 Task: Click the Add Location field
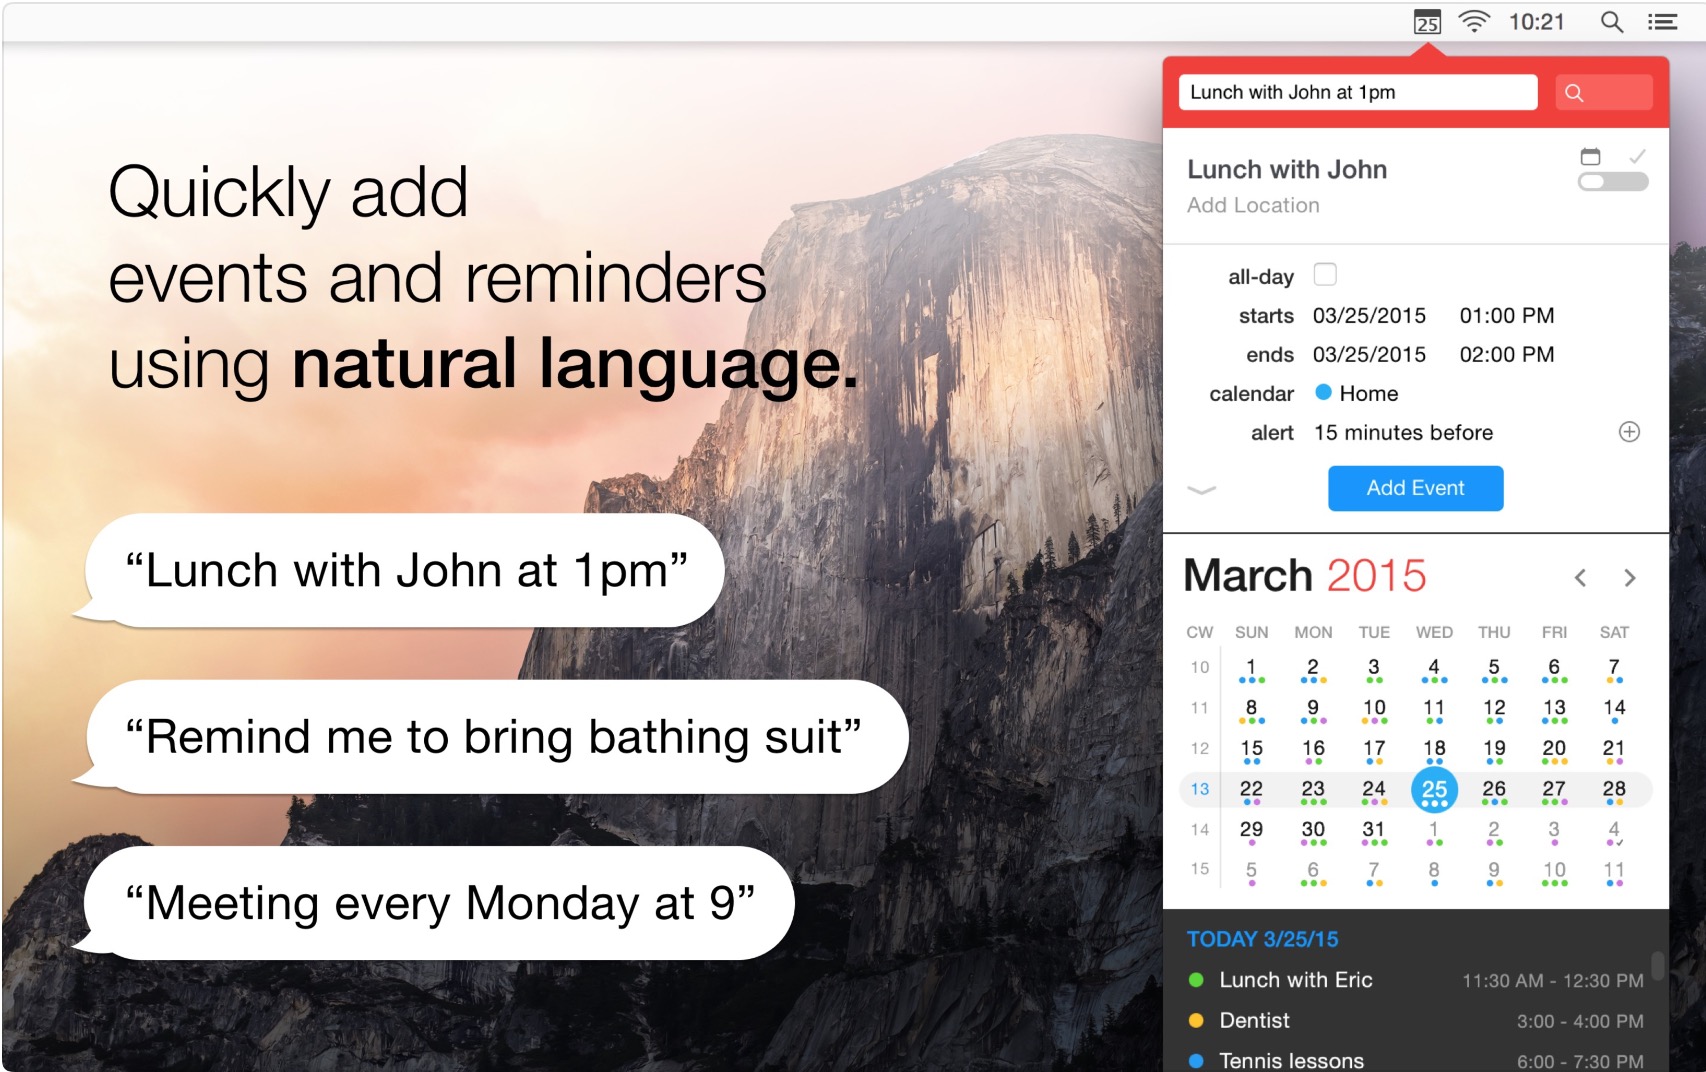pos(1253,205)
